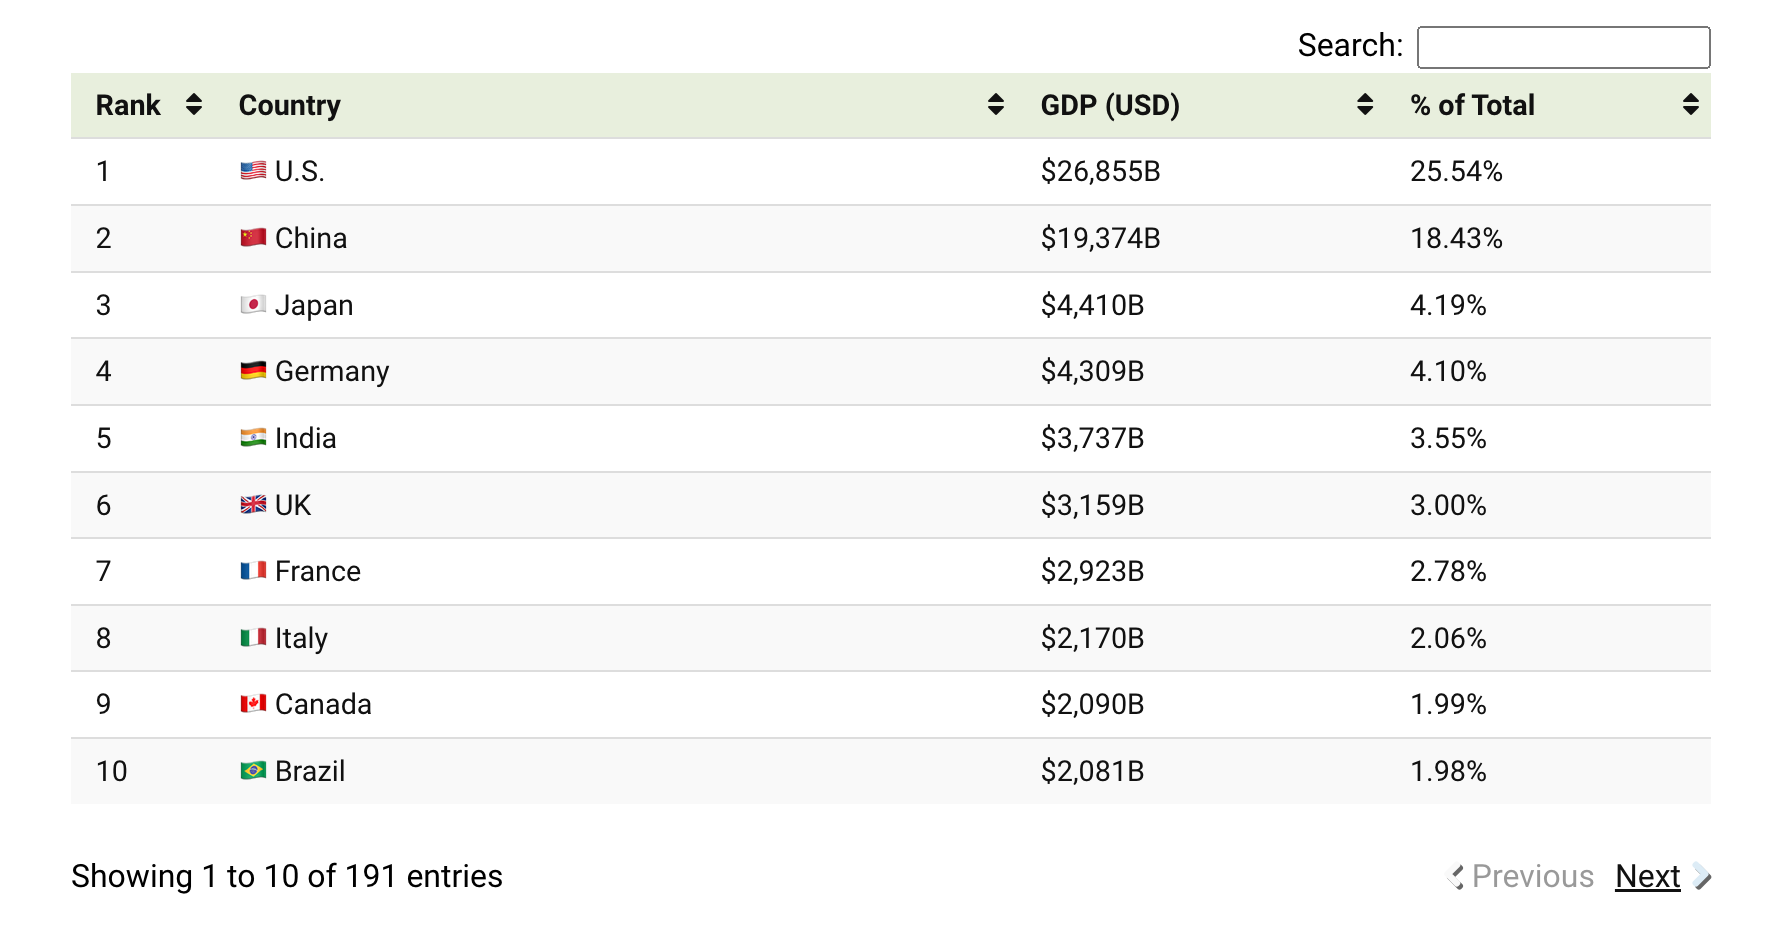1786x926 pixels.
Task: Click the Brazil flag icon
Action: pos(253,771)
